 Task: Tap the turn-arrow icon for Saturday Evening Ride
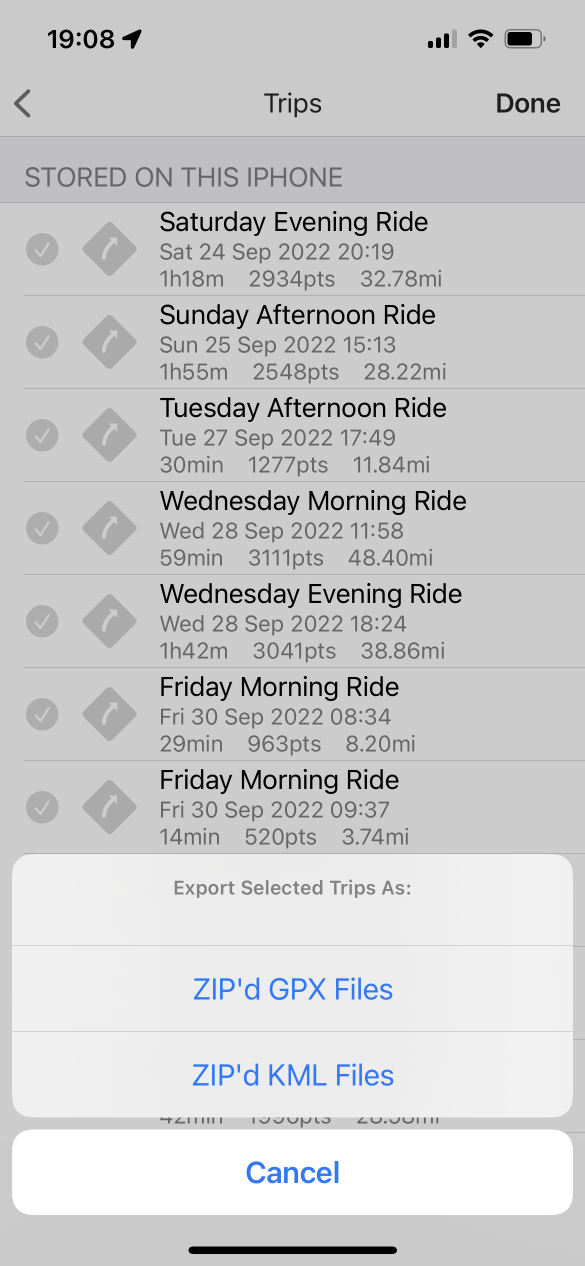[x=109, y=249]
